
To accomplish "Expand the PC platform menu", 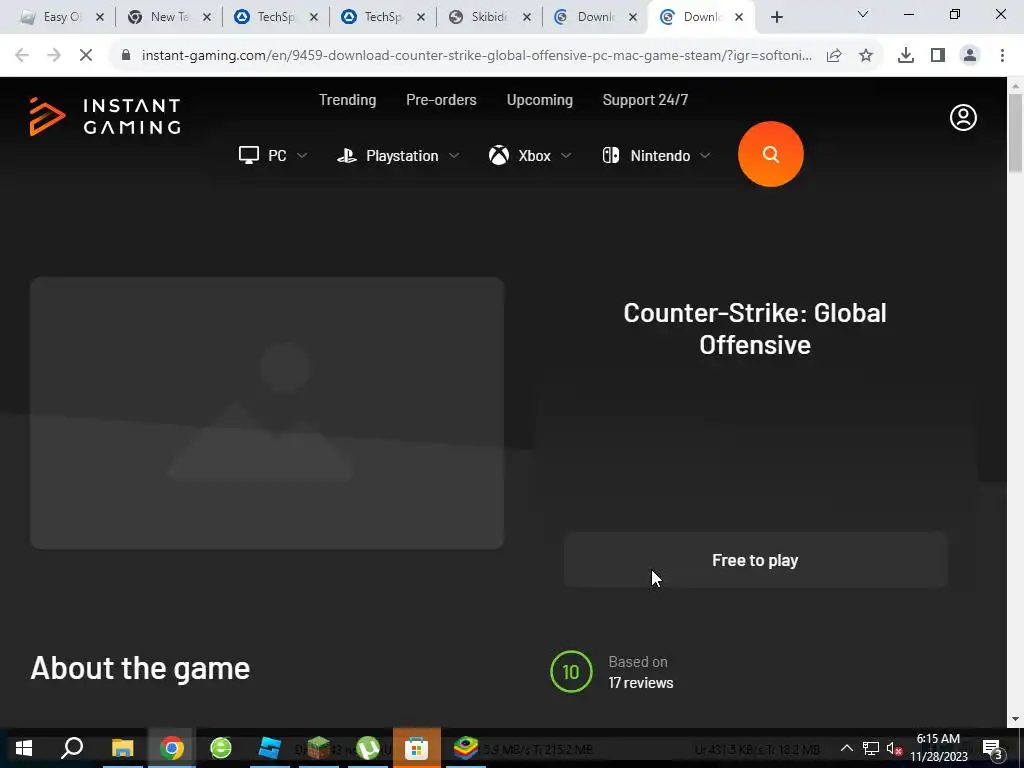I will coord(273,155).
